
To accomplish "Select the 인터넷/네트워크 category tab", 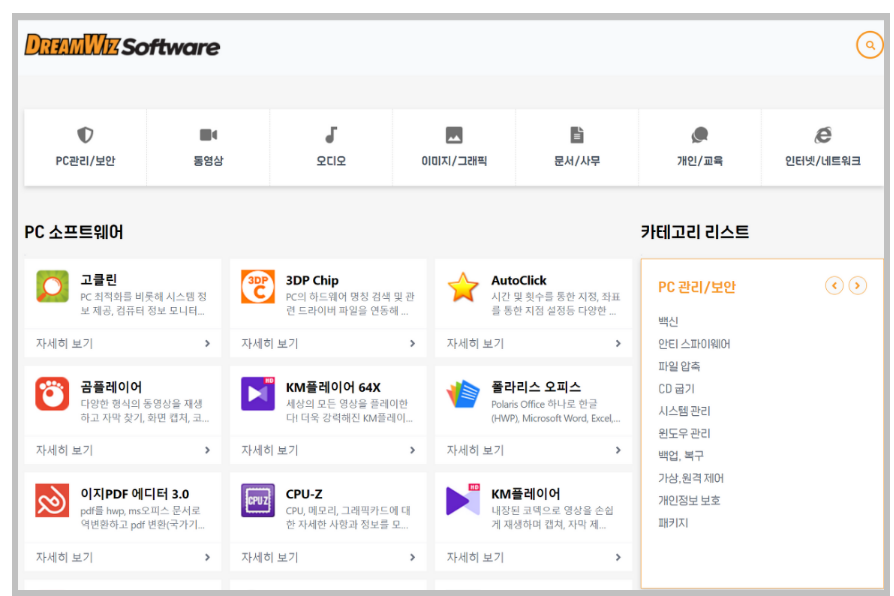I will coord(823,148).
